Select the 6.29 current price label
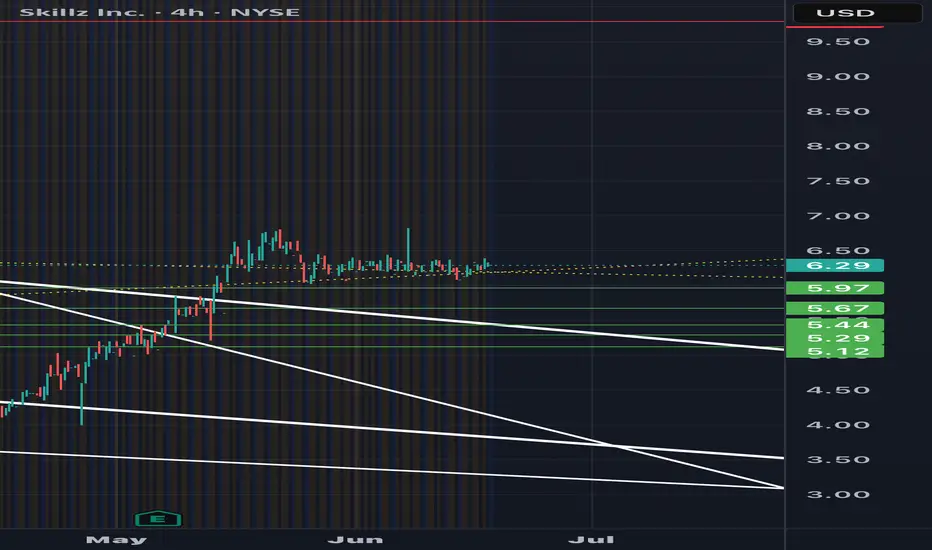Image resolution: width=932 pixels, height=550 pixels. click(x=835, y=265)
